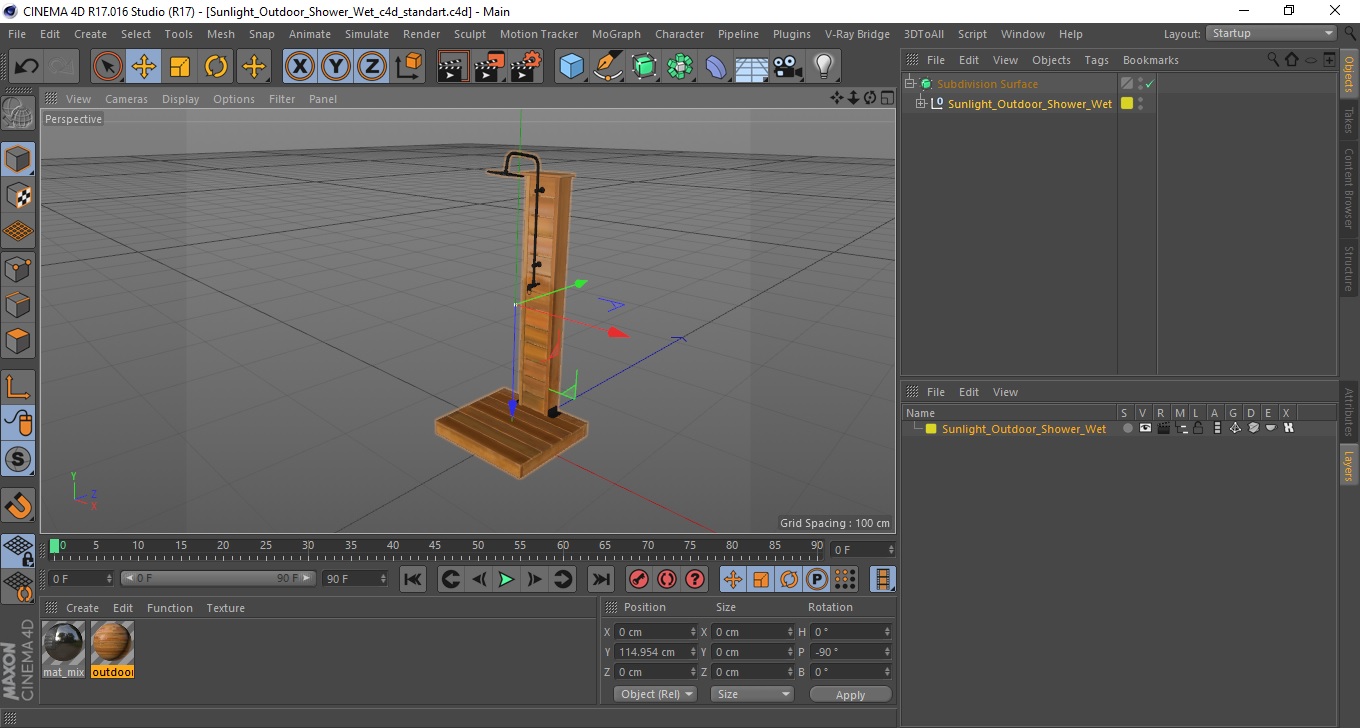Add a Cube primitive object
Viewport: 1360px width, 728px height.
coord(572,67)
